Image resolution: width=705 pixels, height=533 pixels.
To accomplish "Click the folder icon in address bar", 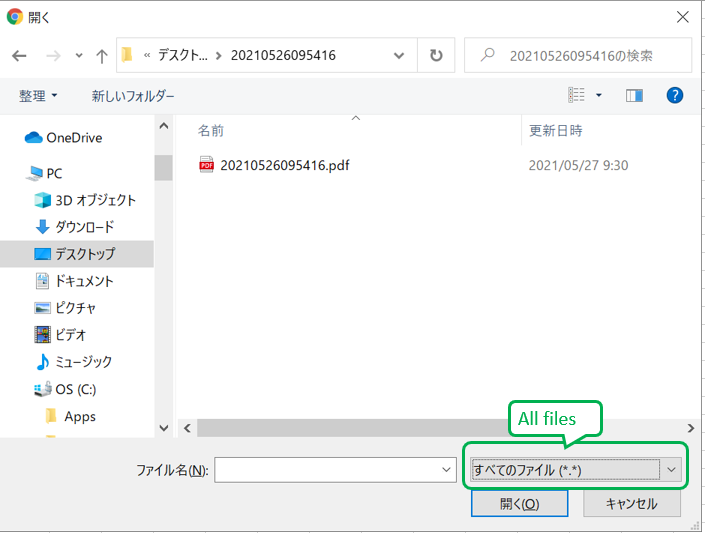I will click(127, 55).
